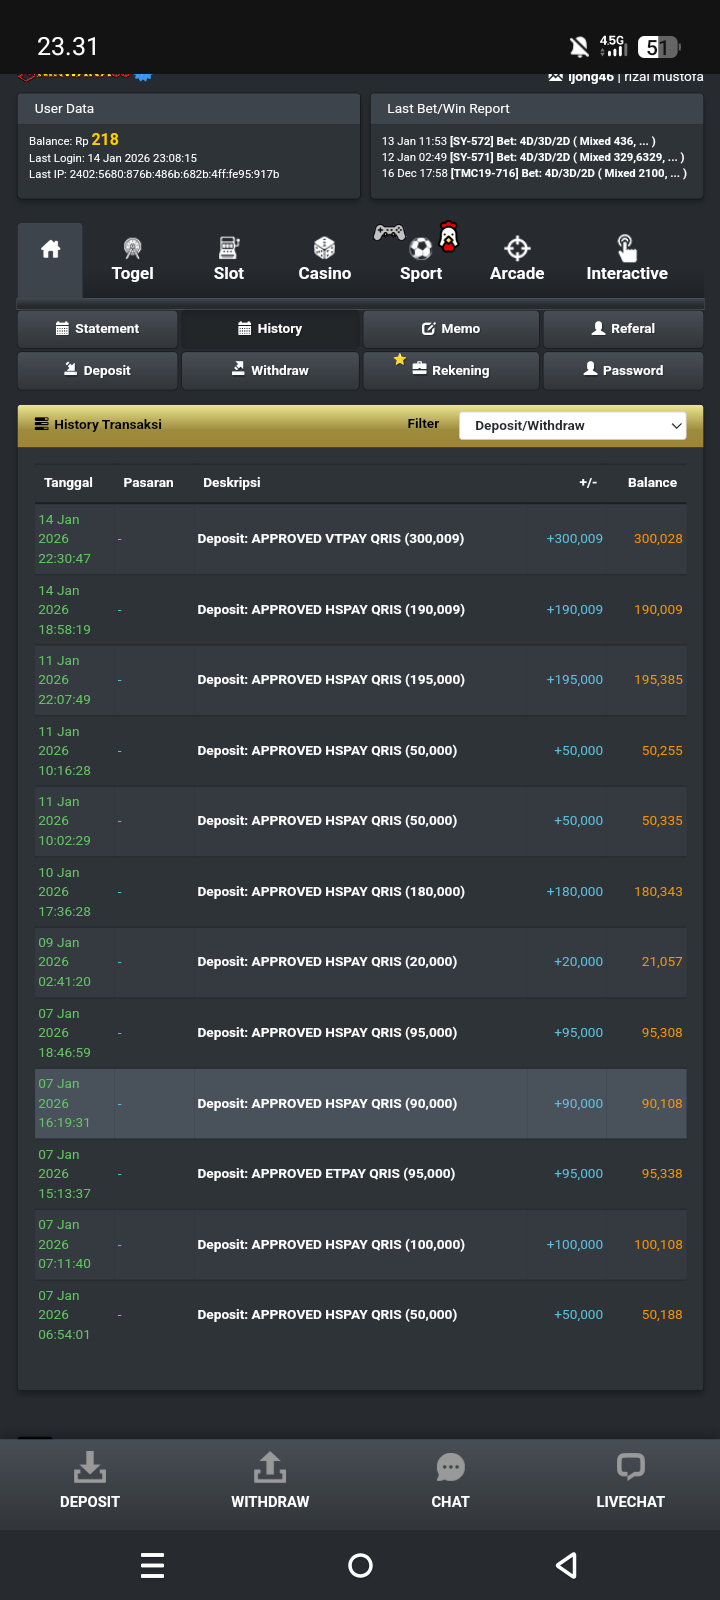Switch to the Statement tab
This screenshot has height=1600, width=720.
(x=98, y=329)
